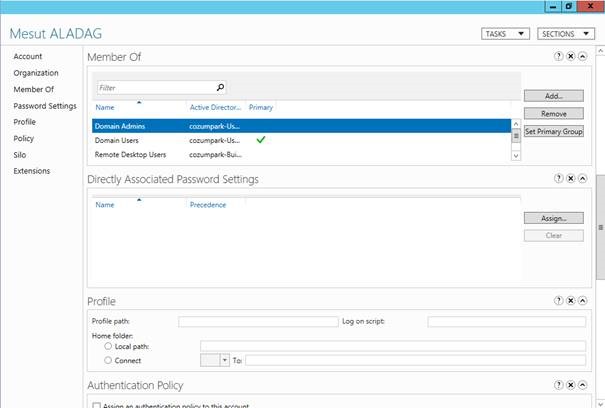Collapse Directly Associated Password Settings section

(x=583, y=178)
